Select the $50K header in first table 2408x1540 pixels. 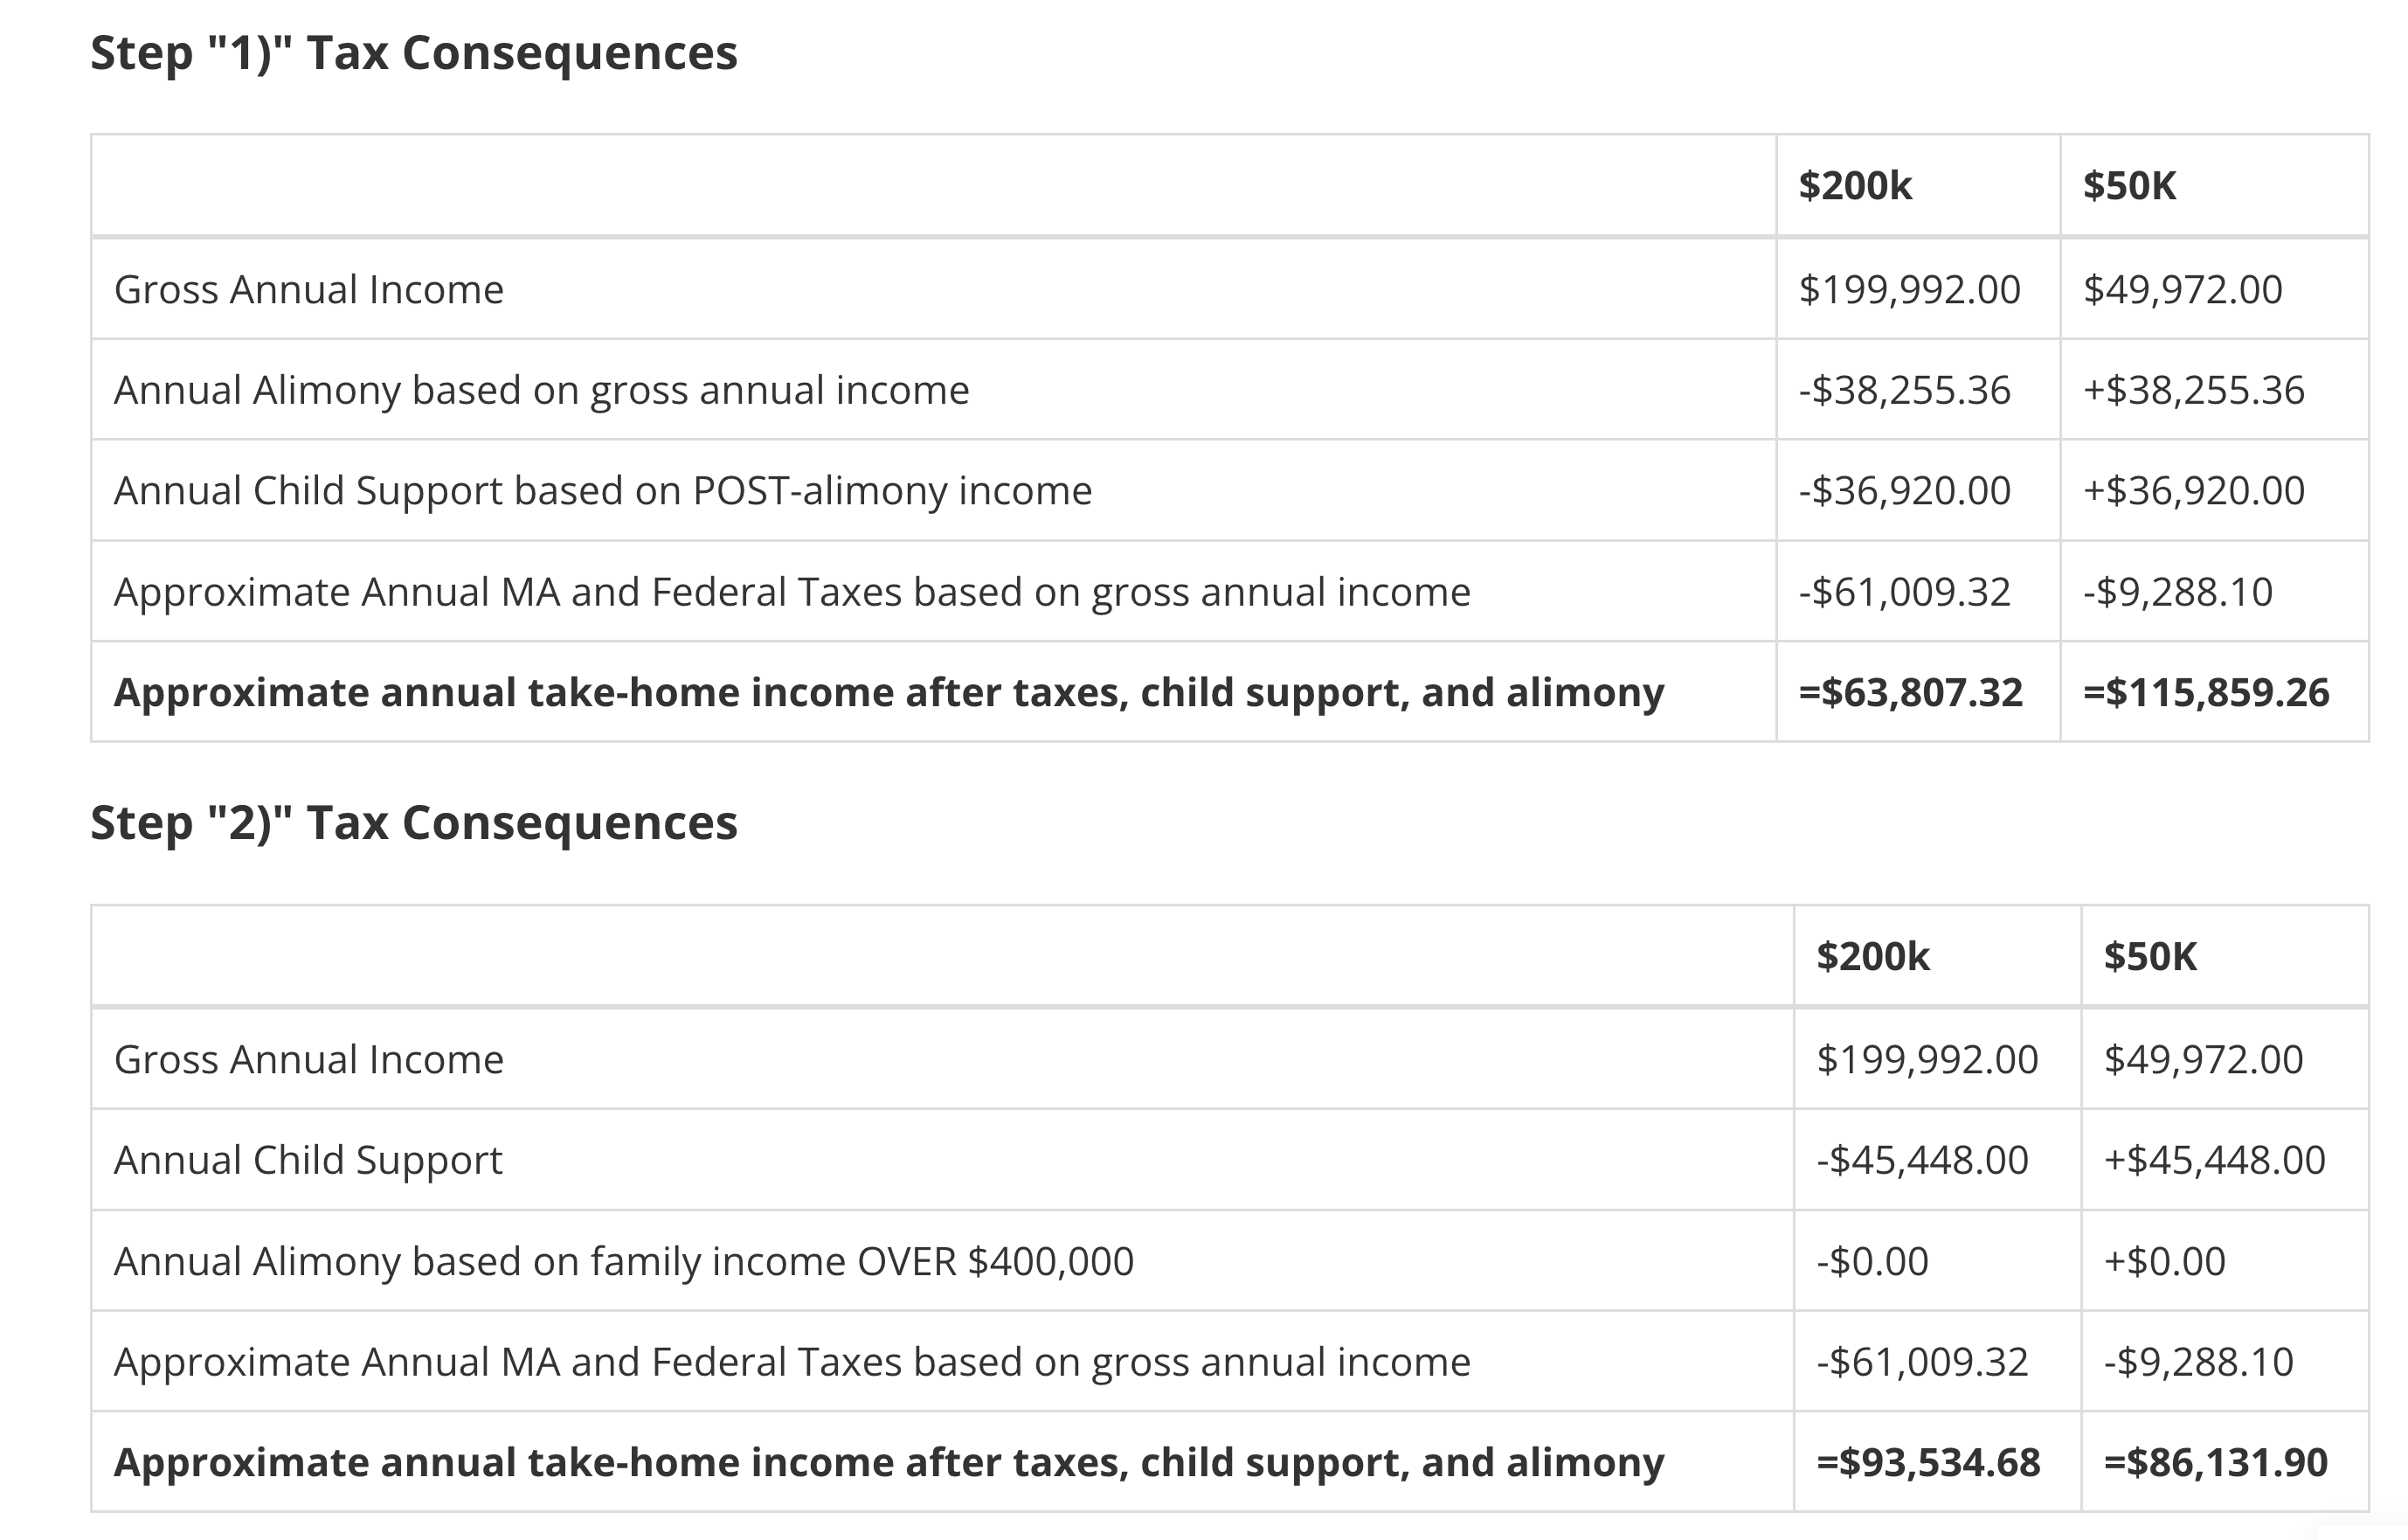click(2129, 186)
